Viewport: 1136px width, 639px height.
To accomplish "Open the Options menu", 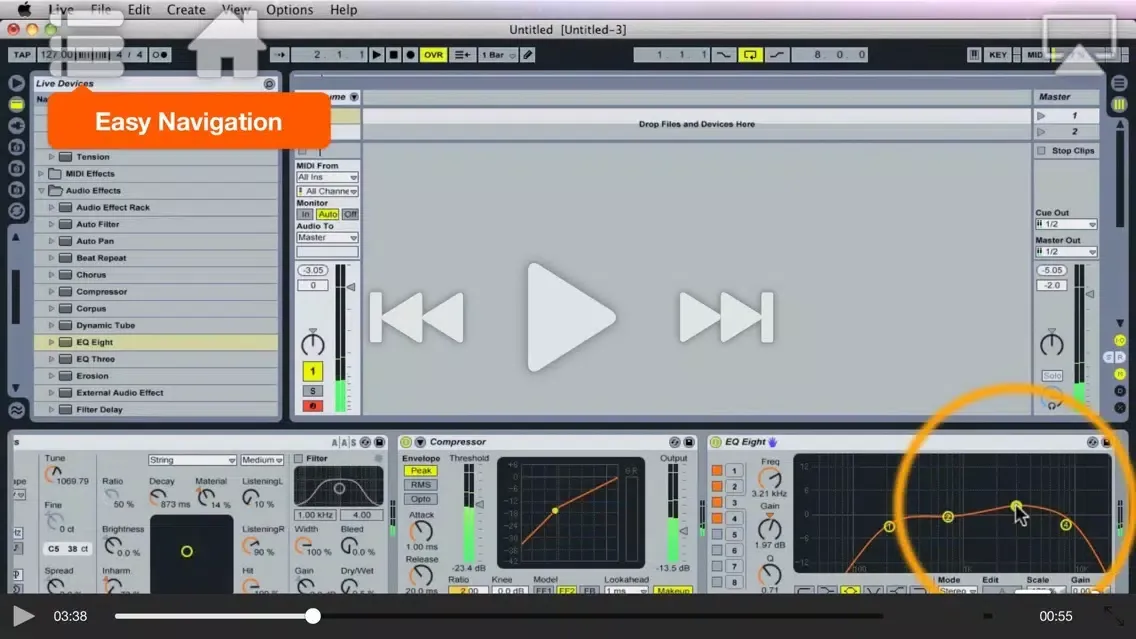I will (x=289, y=9).
